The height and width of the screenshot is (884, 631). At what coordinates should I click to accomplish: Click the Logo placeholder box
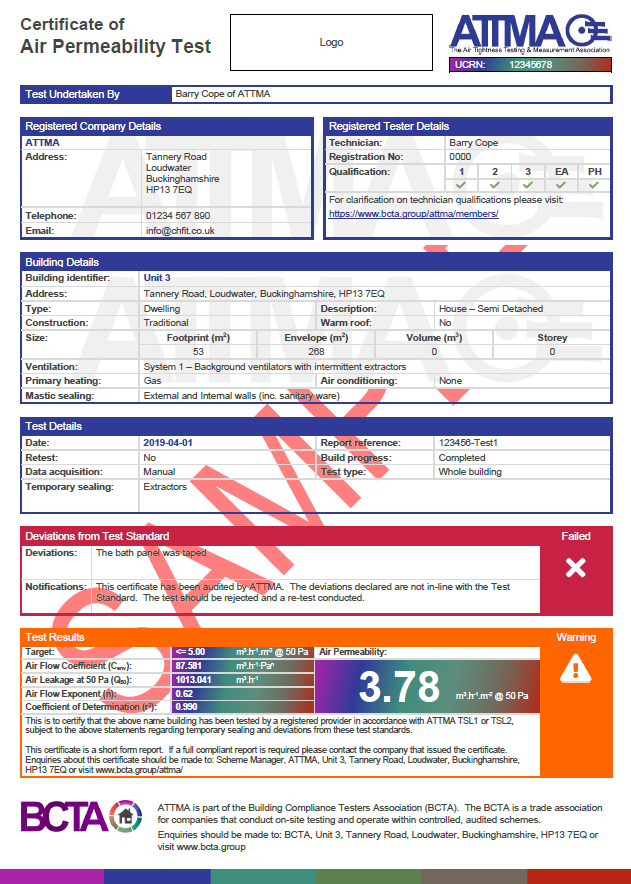331,42
